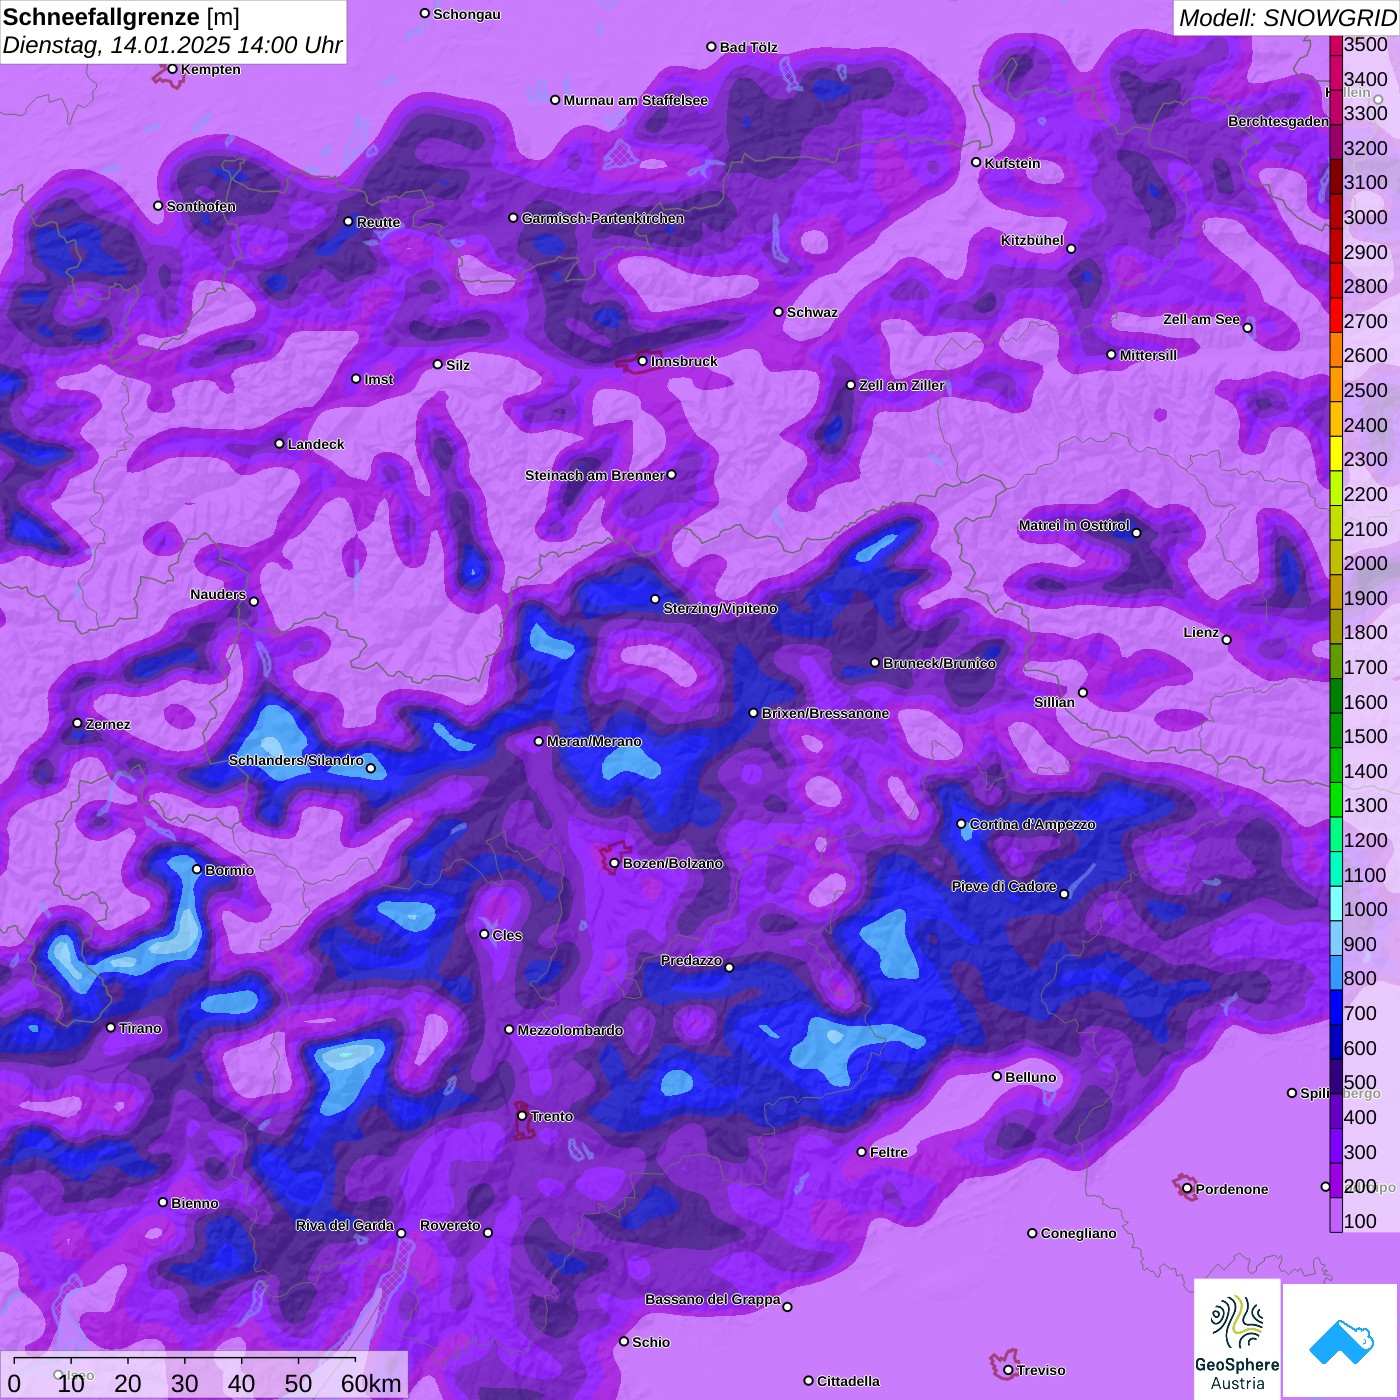Viewport: 1400px width, 1400px height.
Task: Click the GeoSphere Austria logo
Action: (x=1237, y=1339)
